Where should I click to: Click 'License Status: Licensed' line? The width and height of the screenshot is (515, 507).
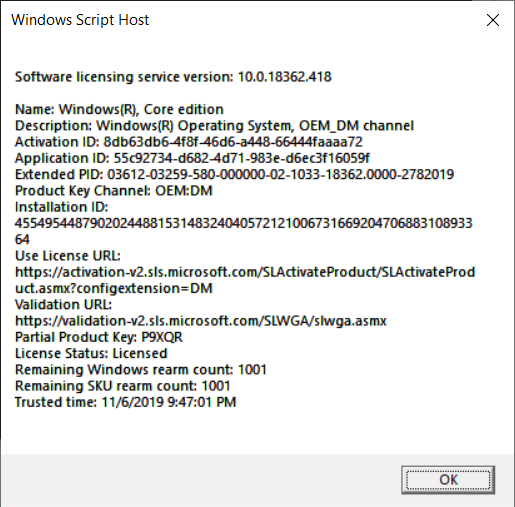tap(91, 354)
